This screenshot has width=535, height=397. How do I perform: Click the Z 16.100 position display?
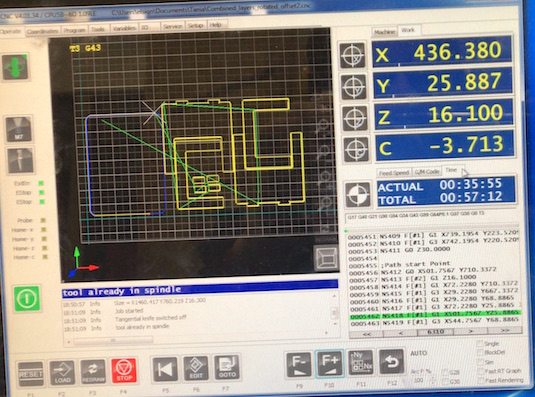pyautogui.click(x=444, y=114)
